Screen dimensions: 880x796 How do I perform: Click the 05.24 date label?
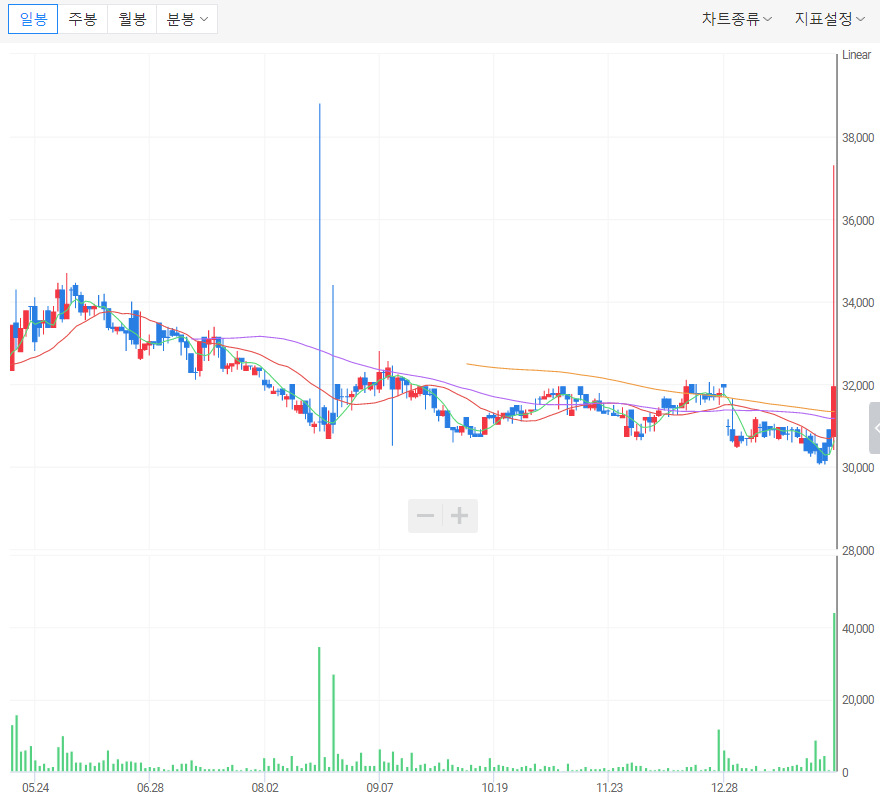(x=35, y=788)
